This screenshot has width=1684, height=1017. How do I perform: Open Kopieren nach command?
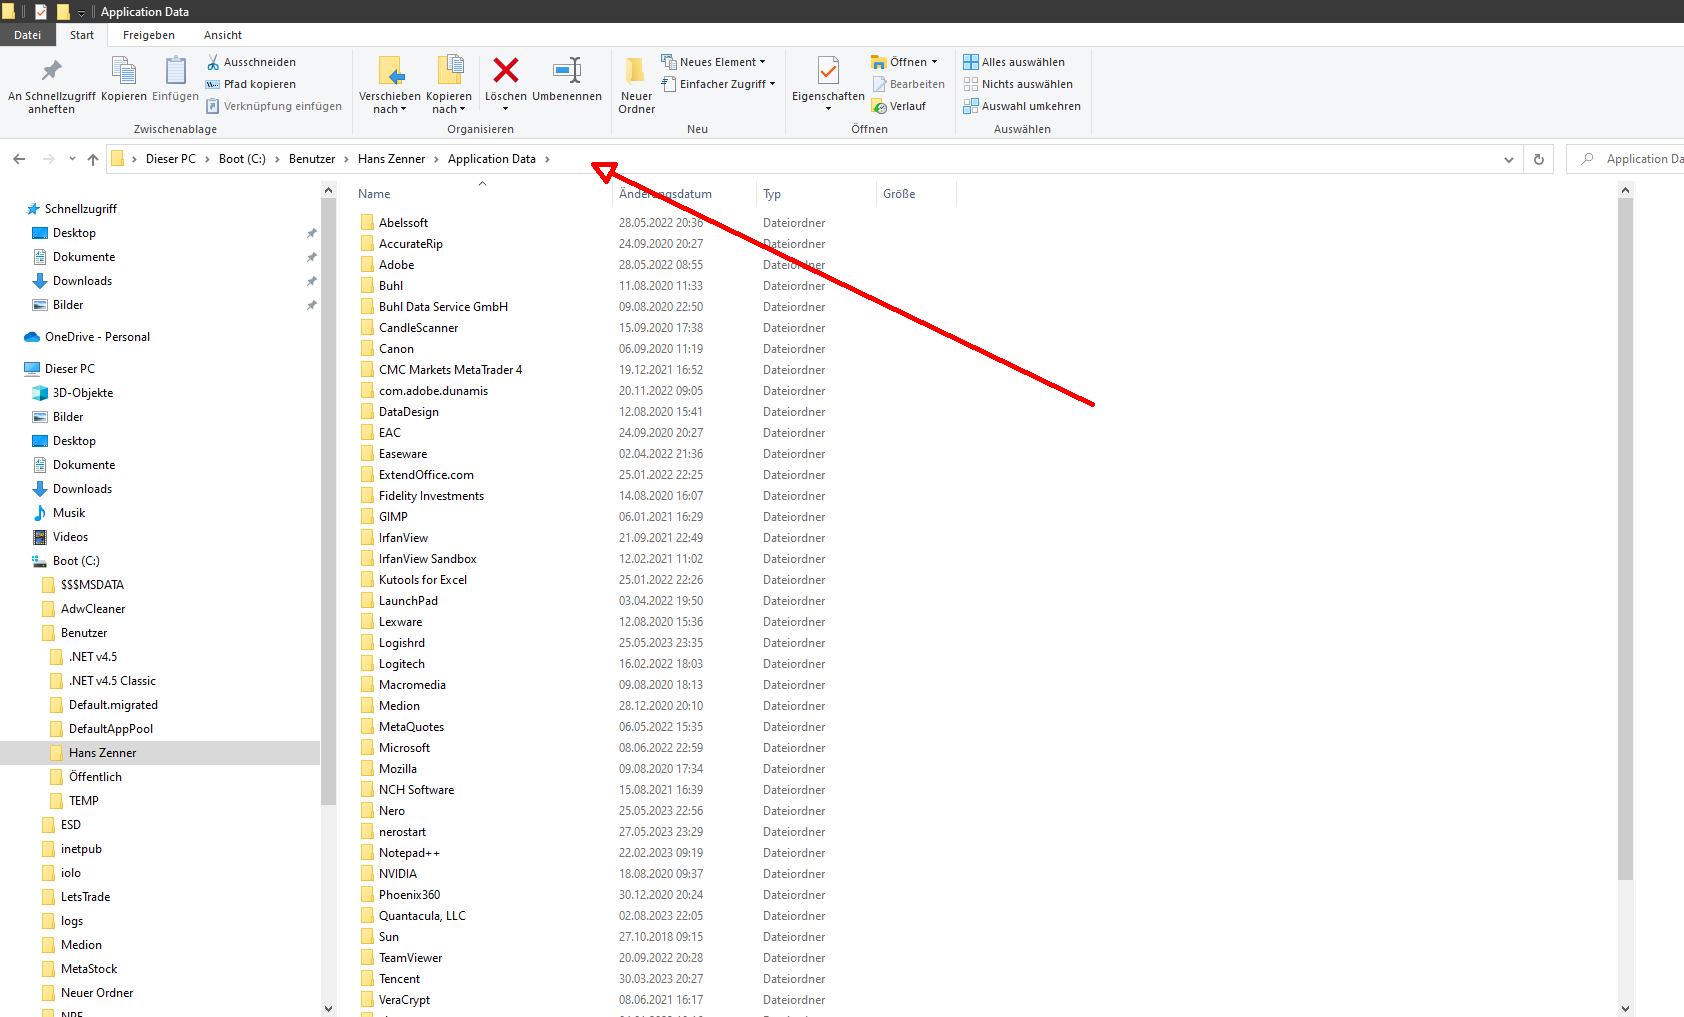449,85
